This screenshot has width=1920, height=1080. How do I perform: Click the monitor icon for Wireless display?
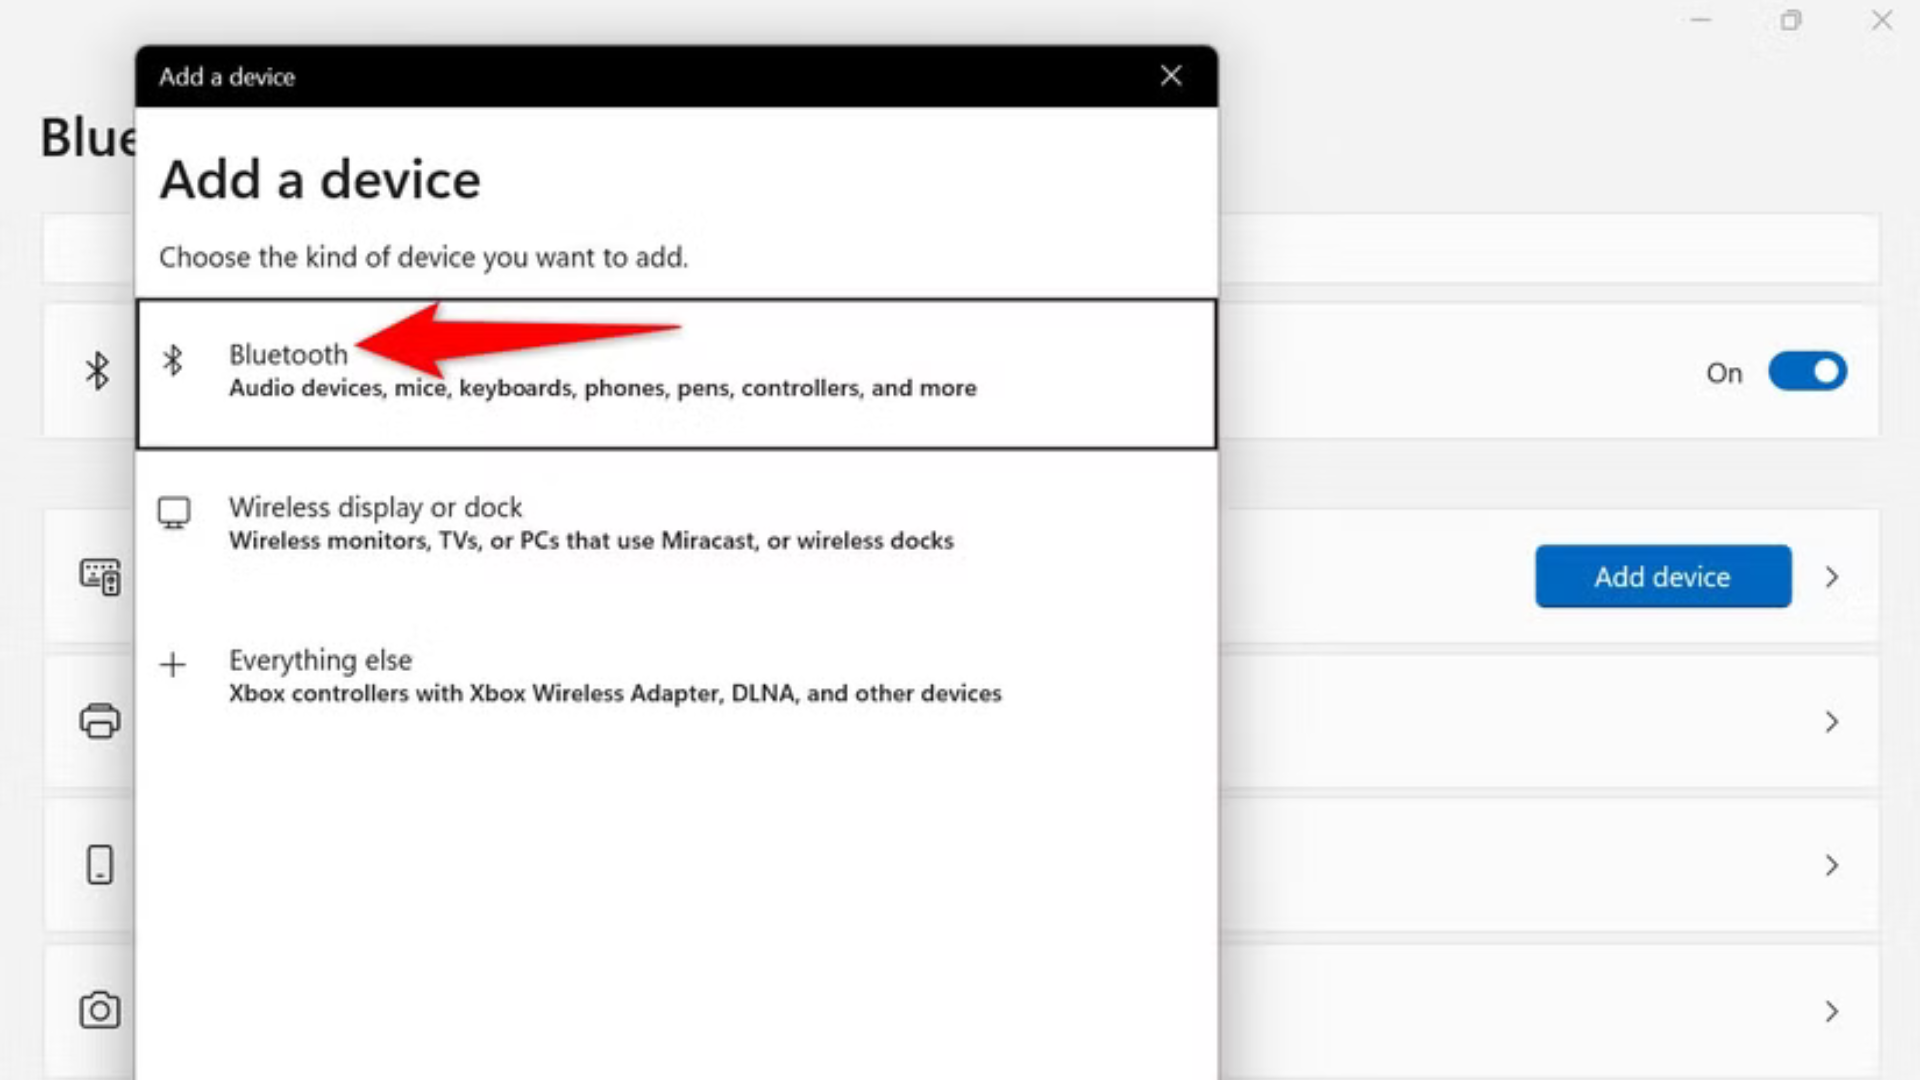[175, 513]
